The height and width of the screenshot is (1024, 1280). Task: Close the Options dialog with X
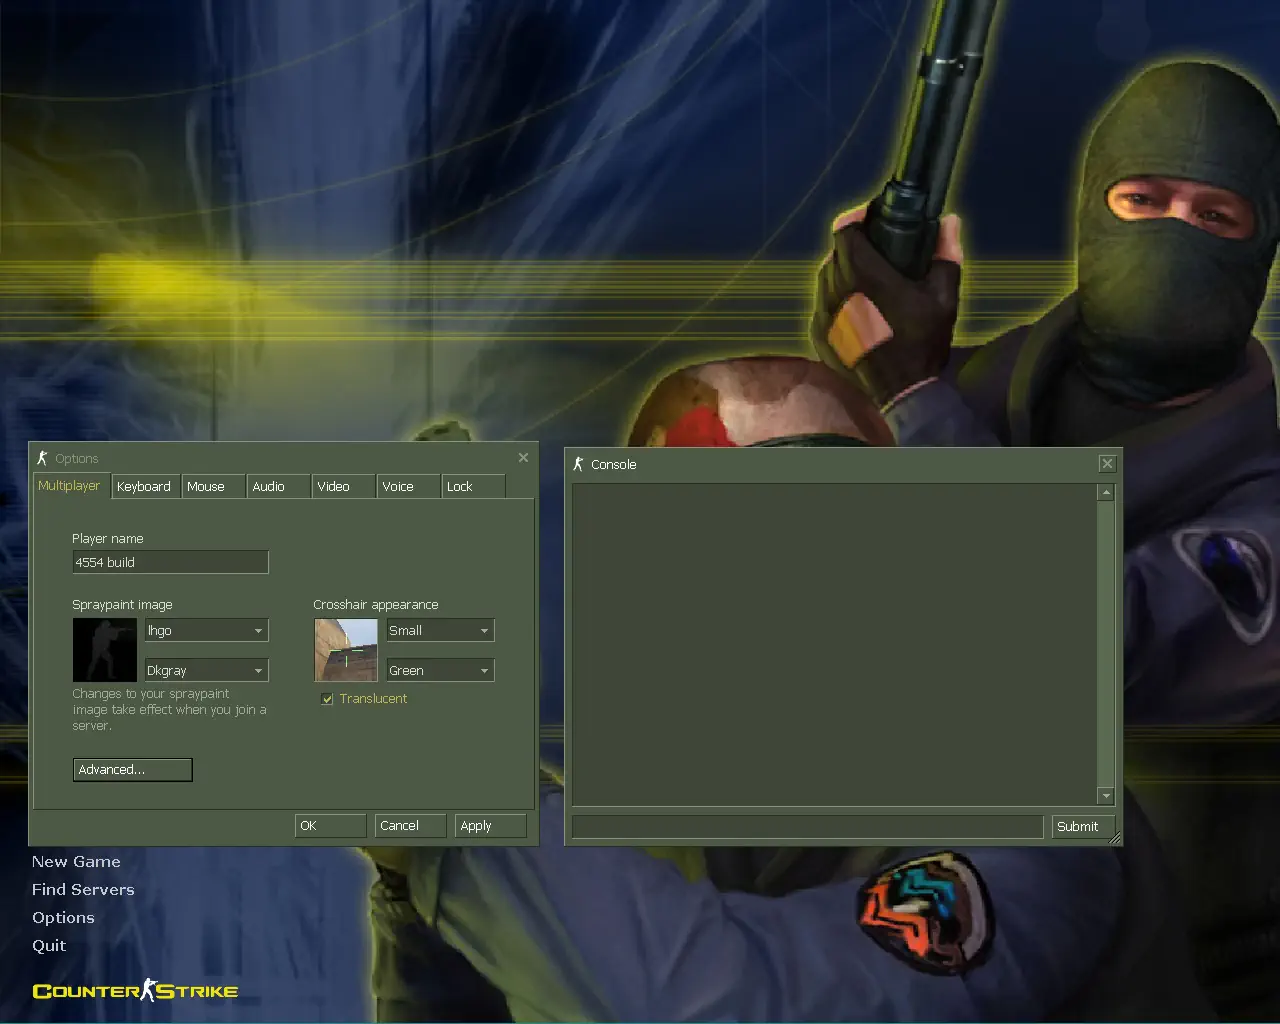(523, 458)
